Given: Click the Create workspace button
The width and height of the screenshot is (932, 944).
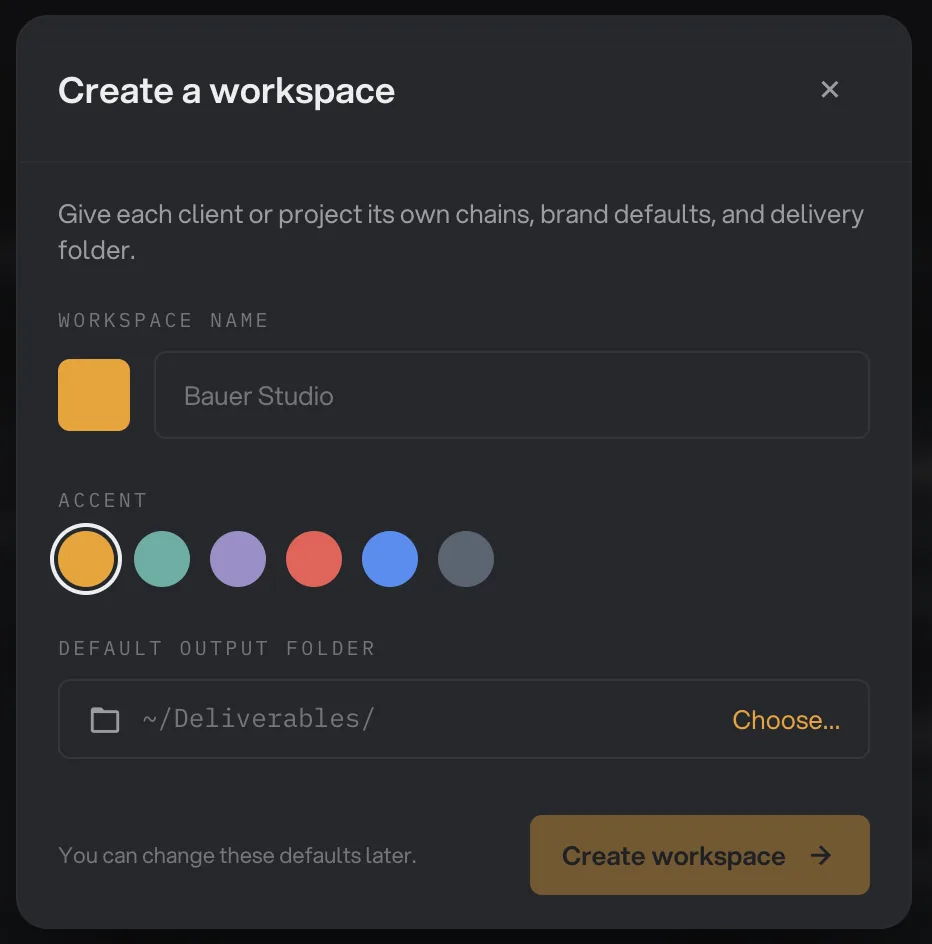Looking at the screenshot, I should click(700, 855).
